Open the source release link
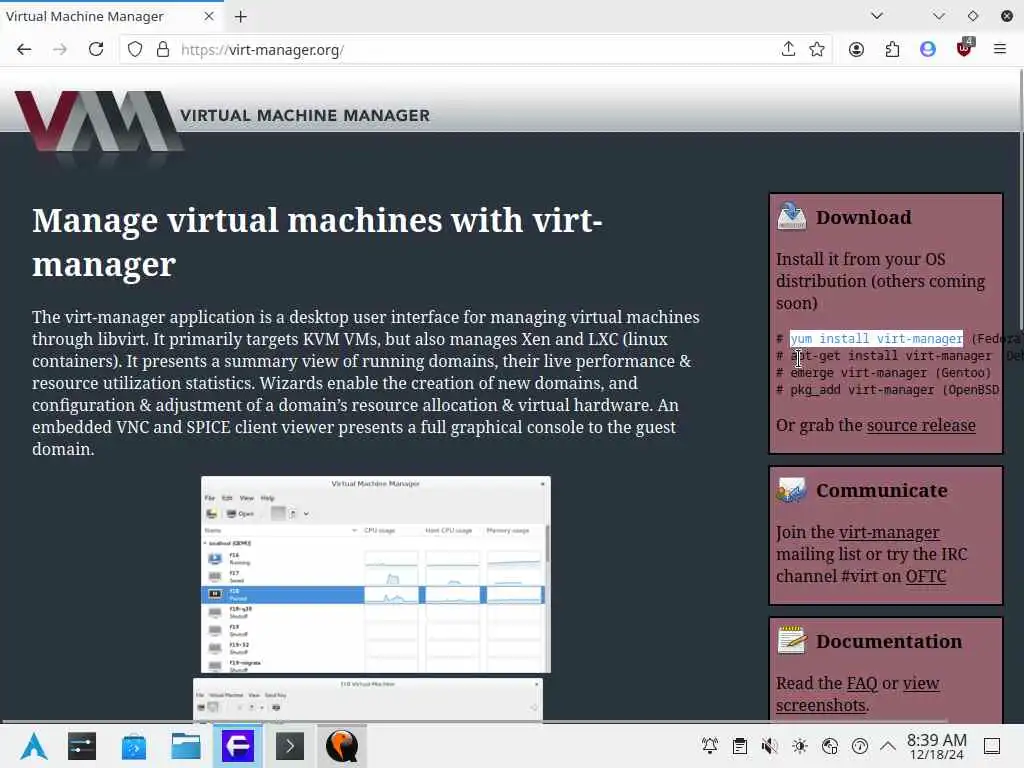 click(921, 426)
